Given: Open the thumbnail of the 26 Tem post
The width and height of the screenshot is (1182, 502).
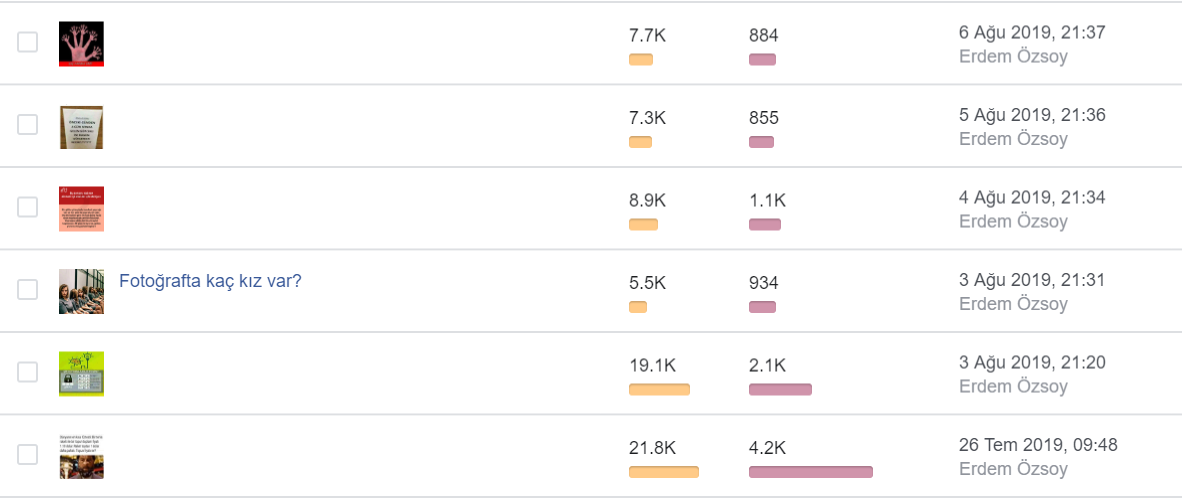Looking at the screenshot, I should point(81,456).
